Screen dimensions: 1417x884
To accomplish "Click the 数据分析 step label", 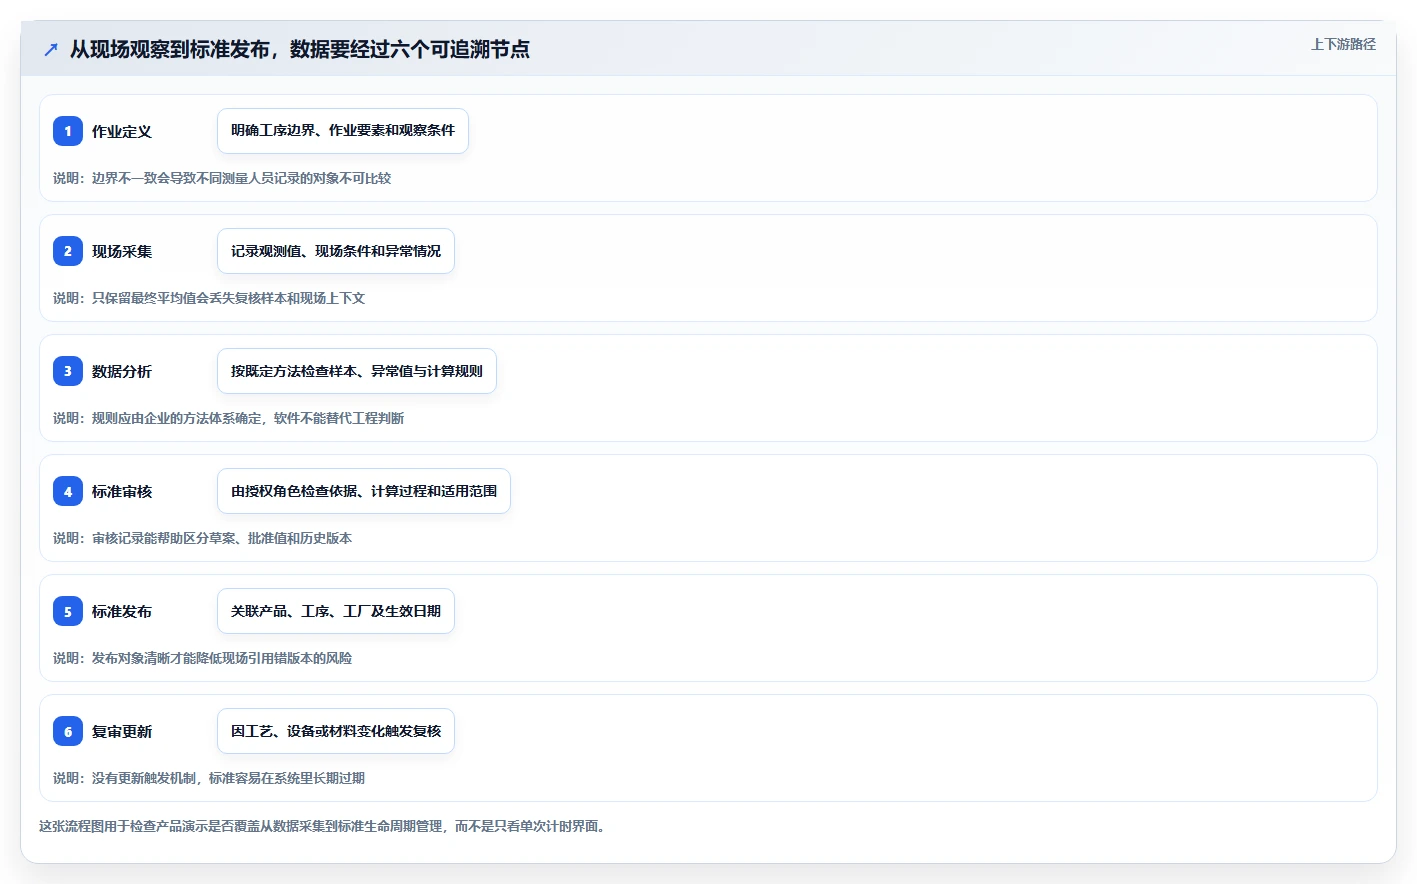I will tap(122, 371).
